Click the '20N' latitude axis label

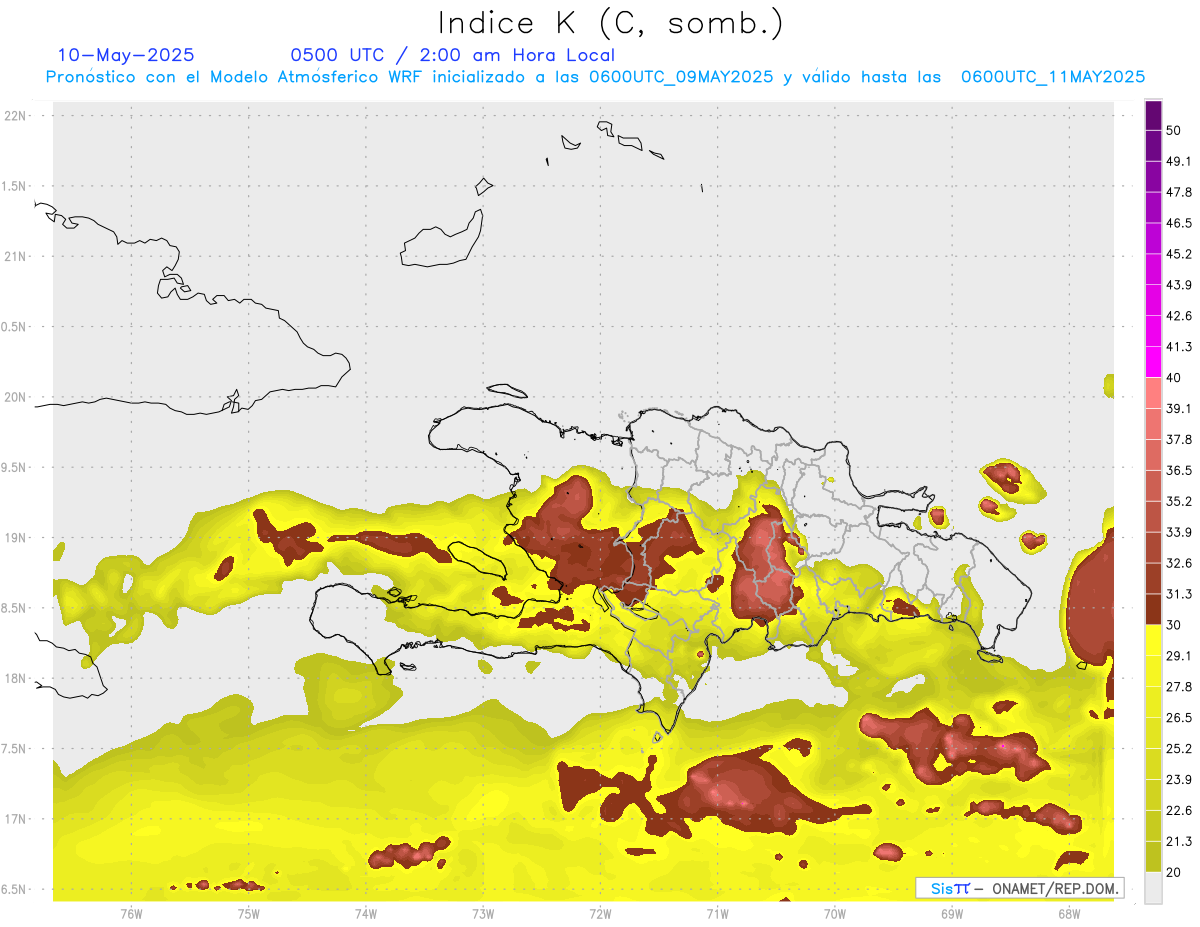tap(16, 397)
